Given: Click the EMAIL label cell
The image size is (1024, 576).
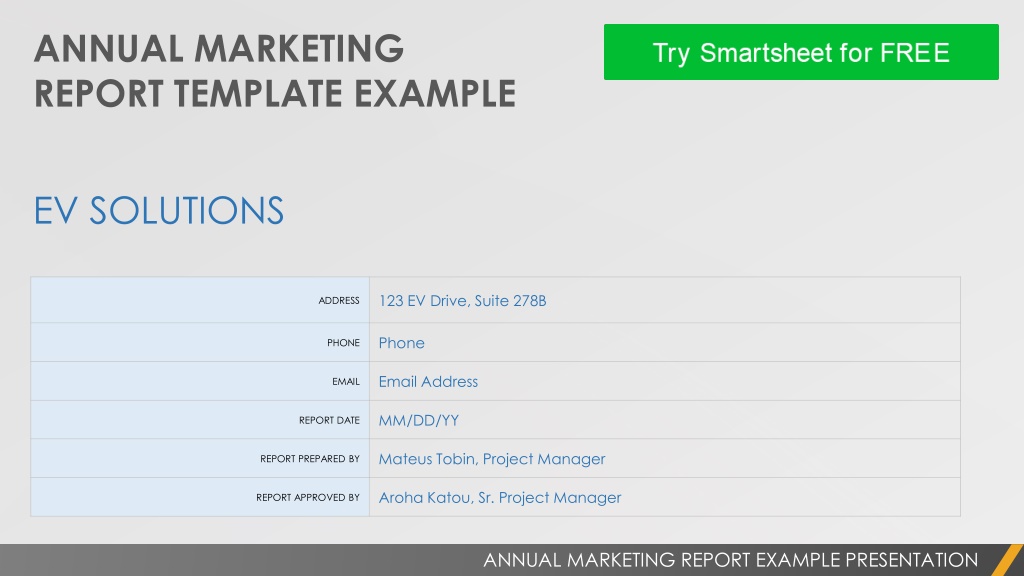Looking at the screenshot, I should pyautogui.click(x=200, y=381).
